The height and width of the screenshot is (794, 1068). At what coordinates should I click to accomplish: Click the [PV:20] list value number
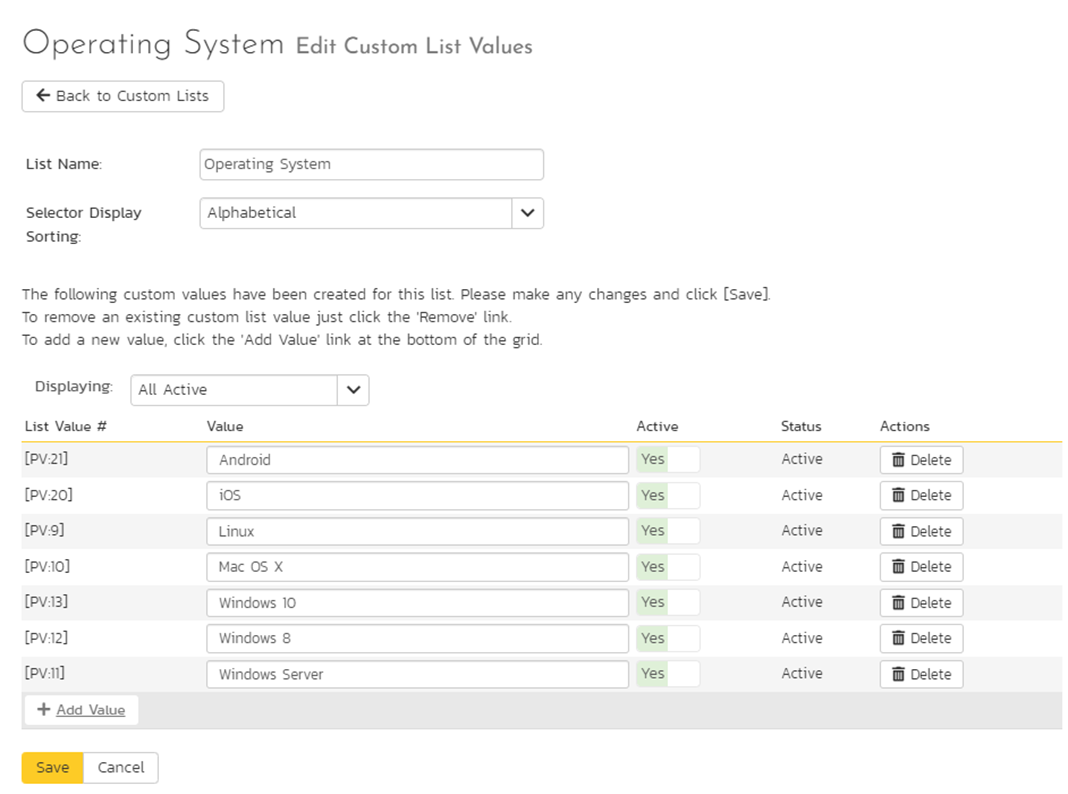[x=48, y=494]
